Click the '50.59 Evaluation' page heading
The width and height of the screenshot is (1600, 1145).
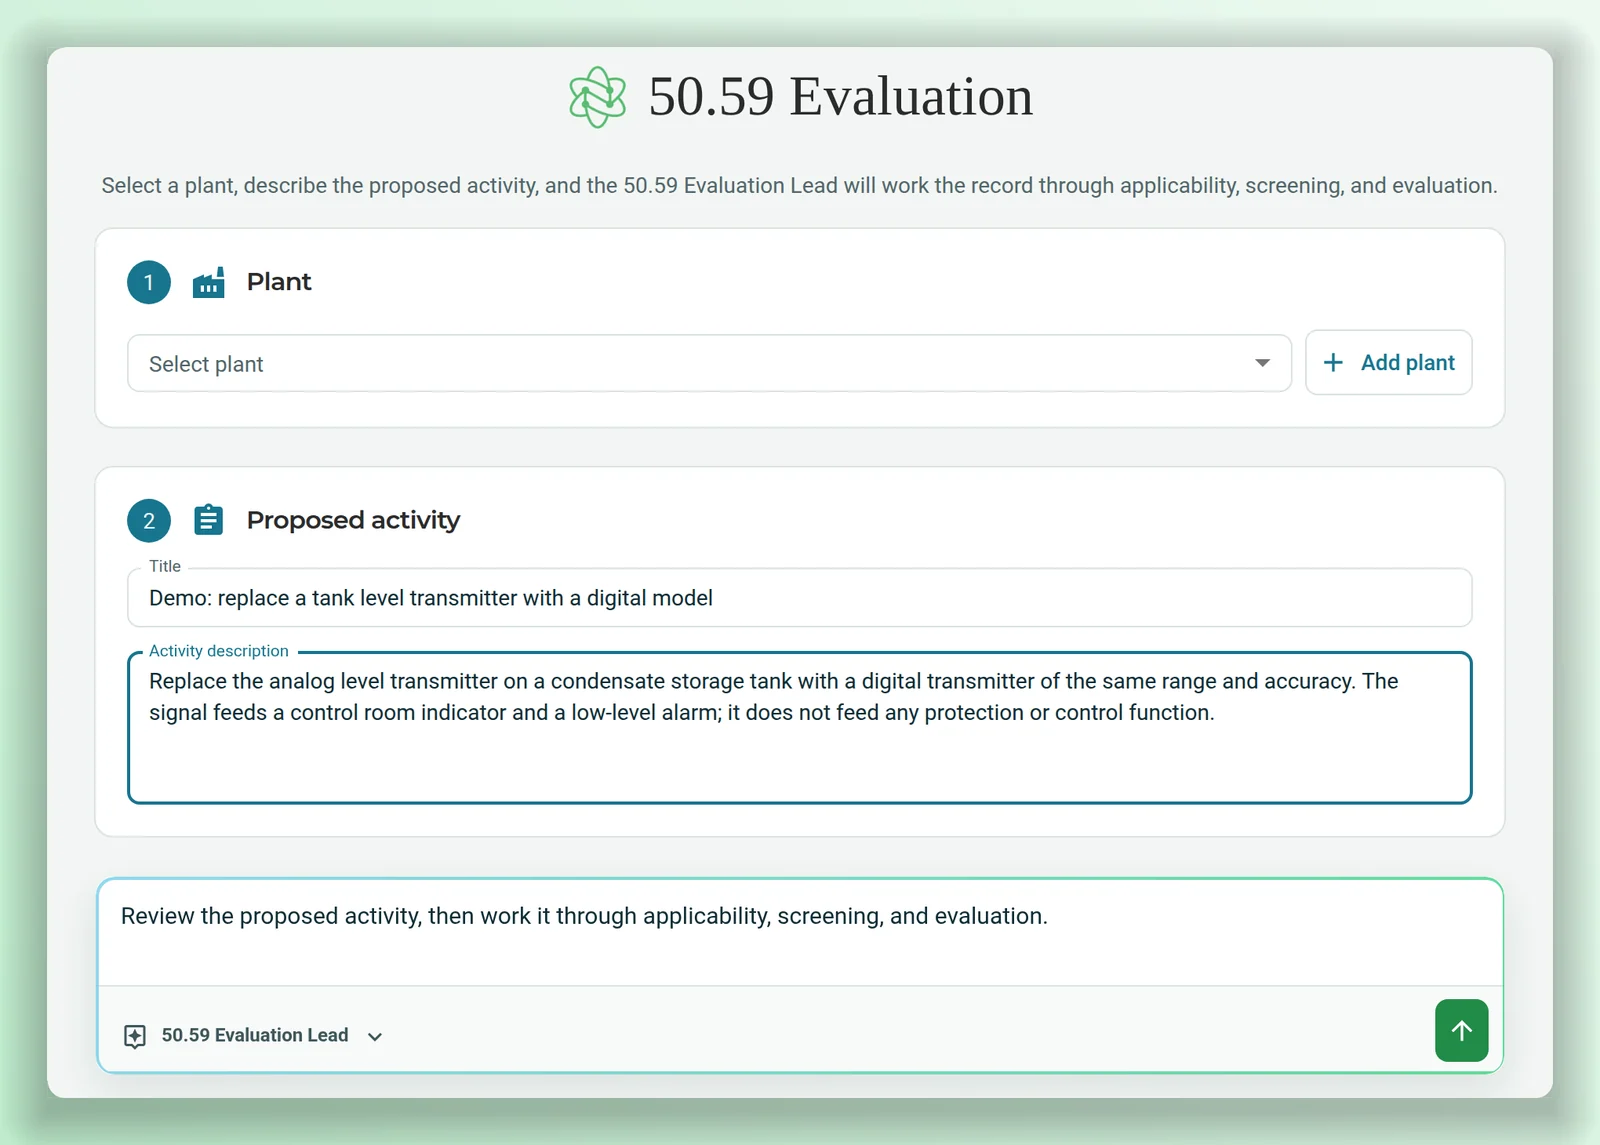tap(840, 97)
